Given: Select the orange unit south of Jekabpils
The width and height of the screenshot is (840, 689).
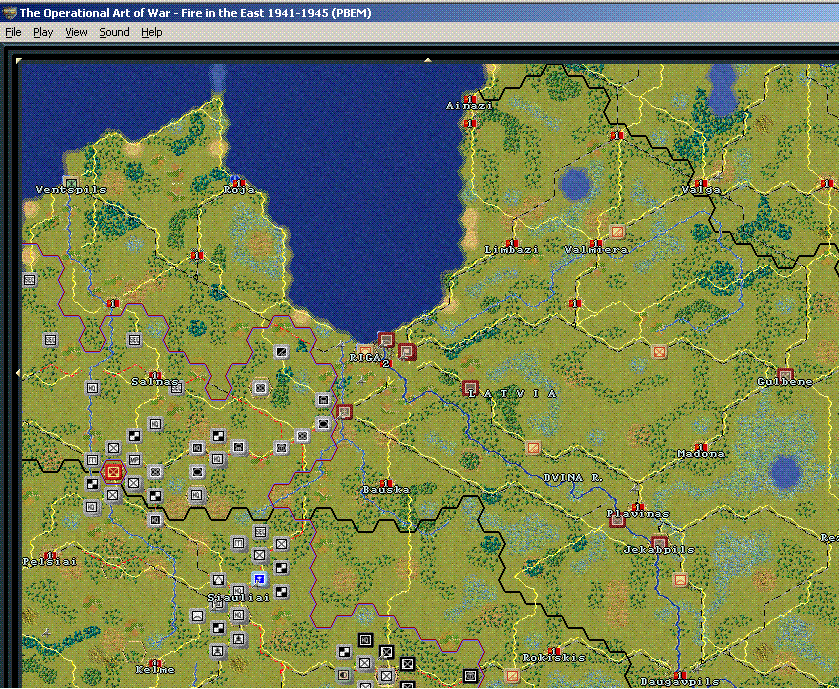Looking at the screenshot, I should (x=680, y=580).
